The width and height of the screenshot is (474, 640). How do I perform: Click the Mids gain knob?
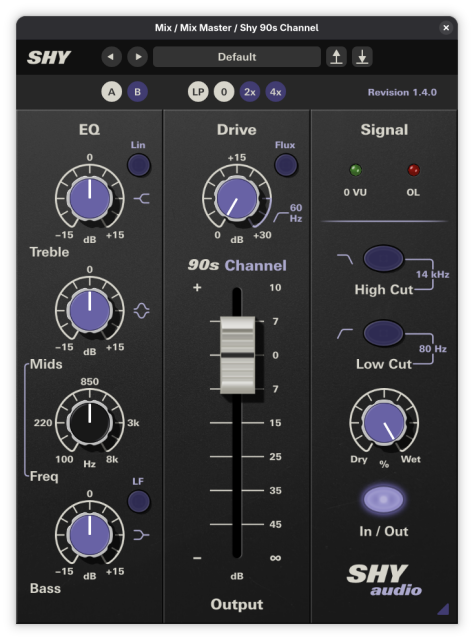(90, 311)
